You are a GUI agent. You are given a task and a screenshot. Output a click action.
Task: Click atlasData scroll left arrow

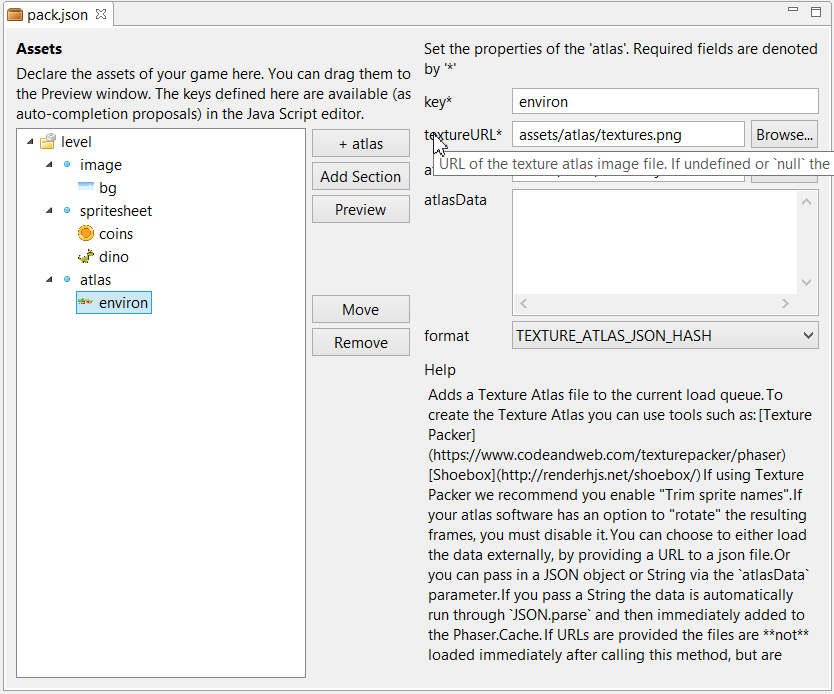[524, 303]
